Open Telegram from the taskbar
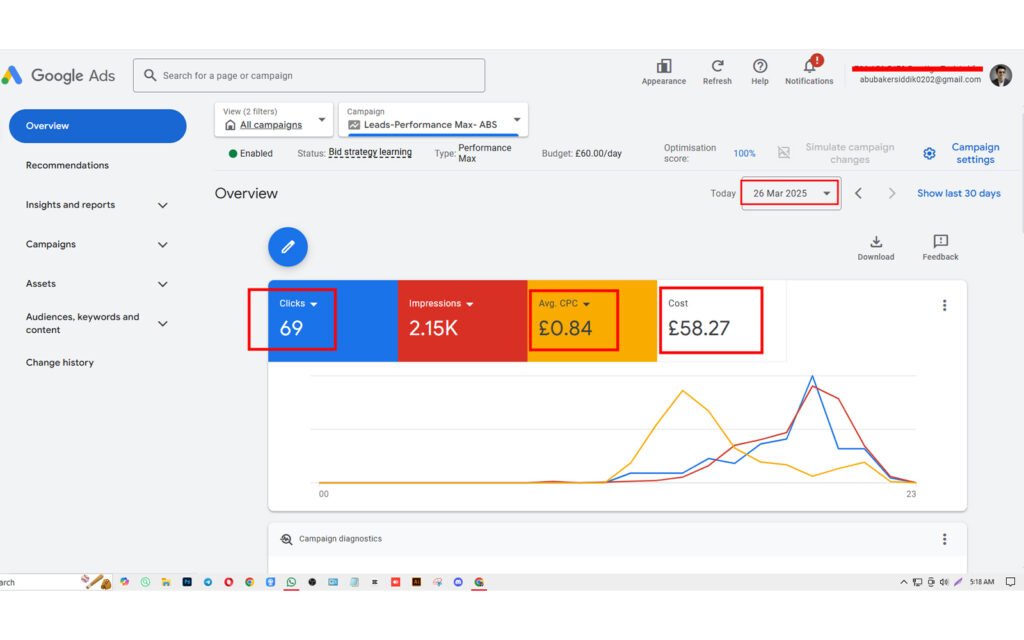The width and height of the screenshot is (1024, 640). click(208, 582)
